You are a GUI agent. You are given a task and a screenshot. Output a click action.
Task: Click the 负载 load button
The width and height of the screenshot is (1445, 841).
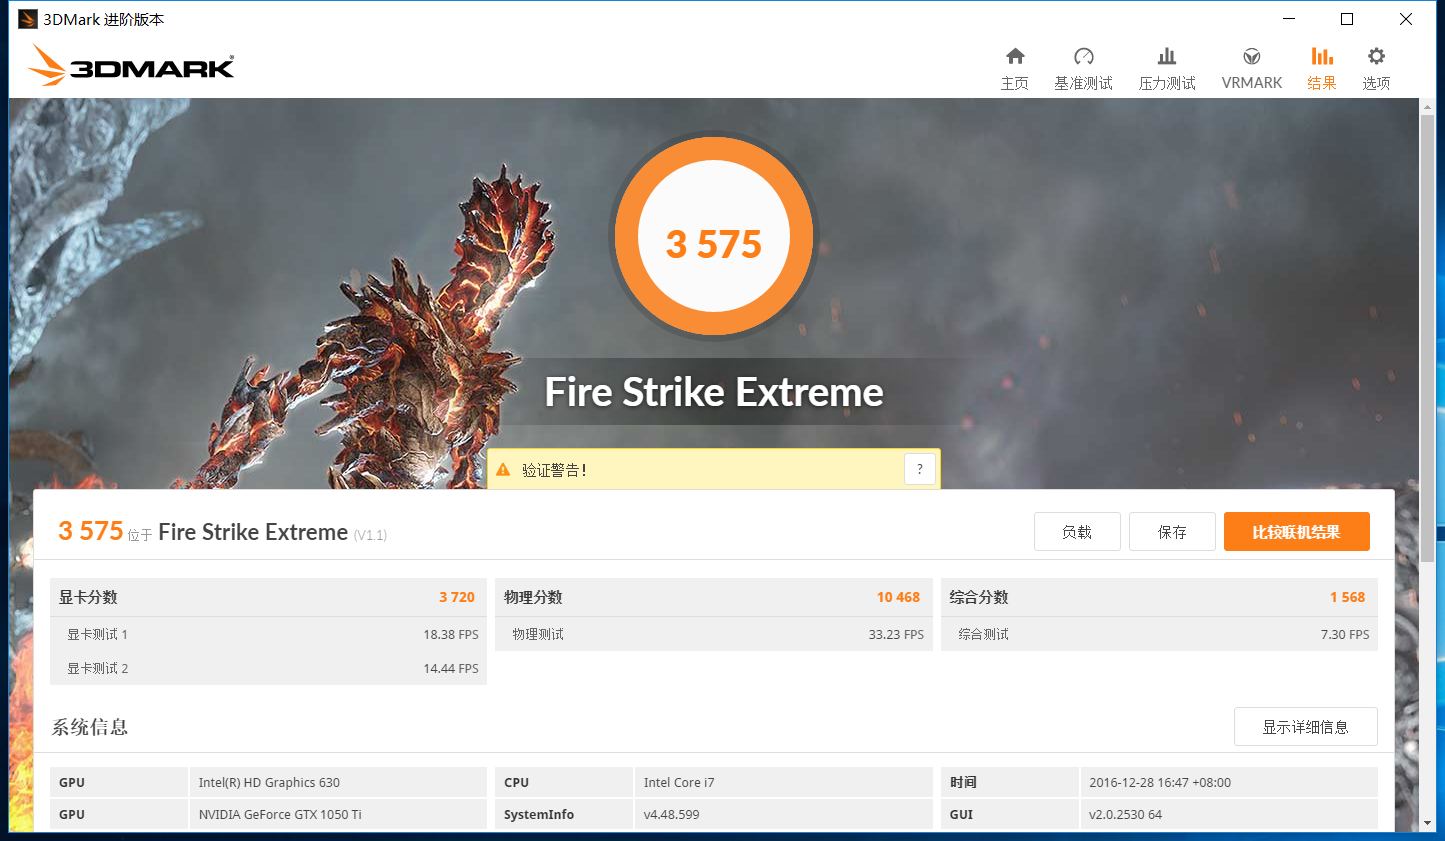coord(1077,532)
